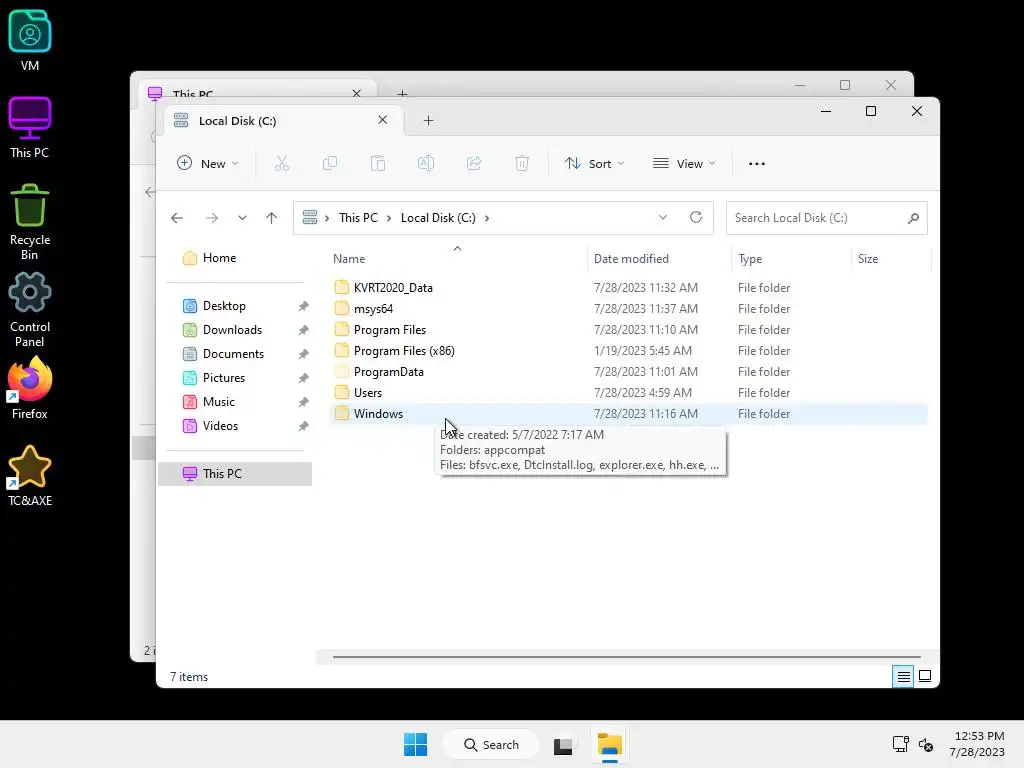Image resolution: width=1024 pixels, height=768 pixels.
Task: Open the Sort dropdown menu
Action: click(594, 163)
